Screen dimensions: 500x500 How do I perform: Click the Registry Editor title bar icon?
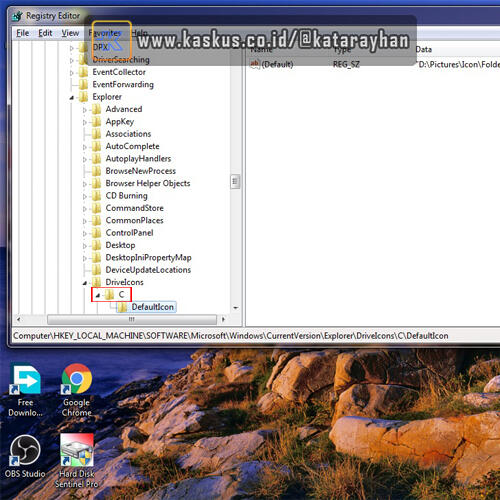pyautogui.click(x=17, y=16)
